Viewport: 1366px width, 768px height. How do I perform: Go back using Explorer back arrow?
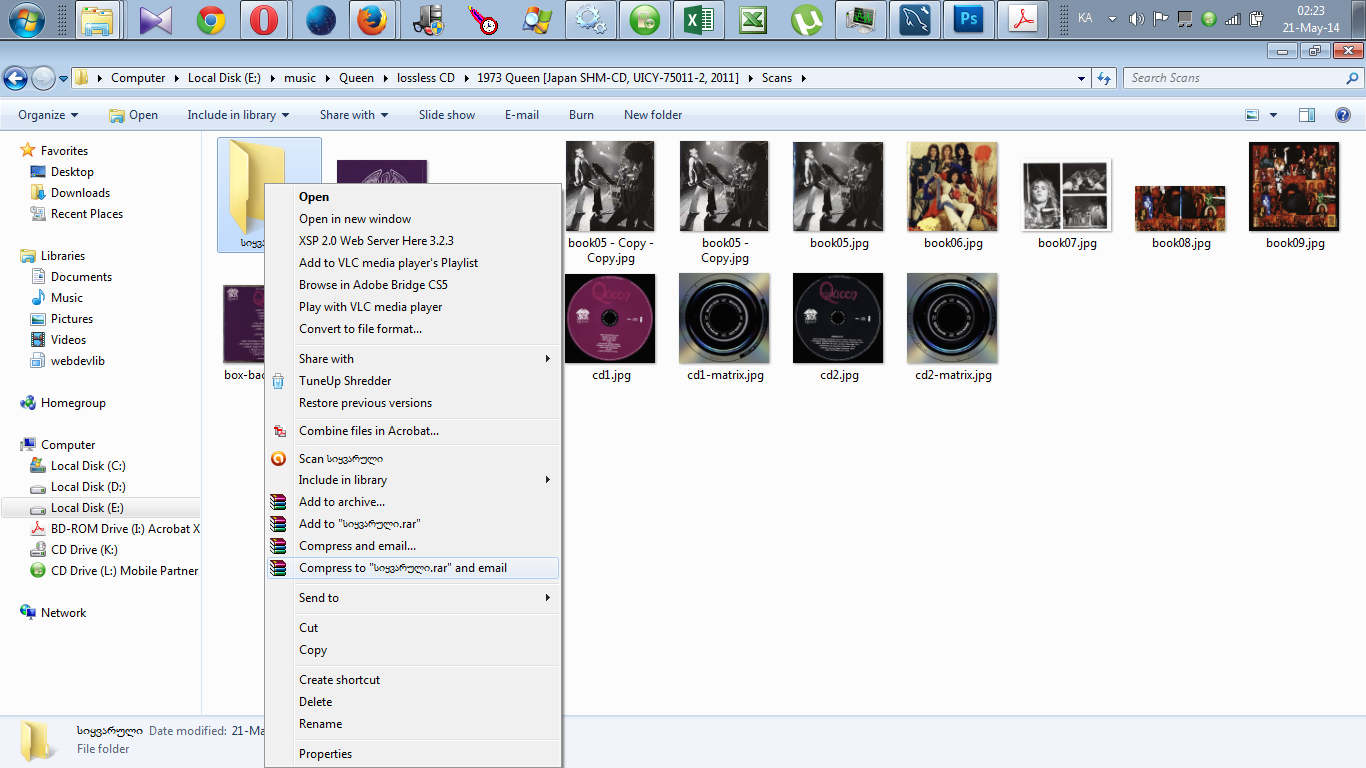point(15,78)
